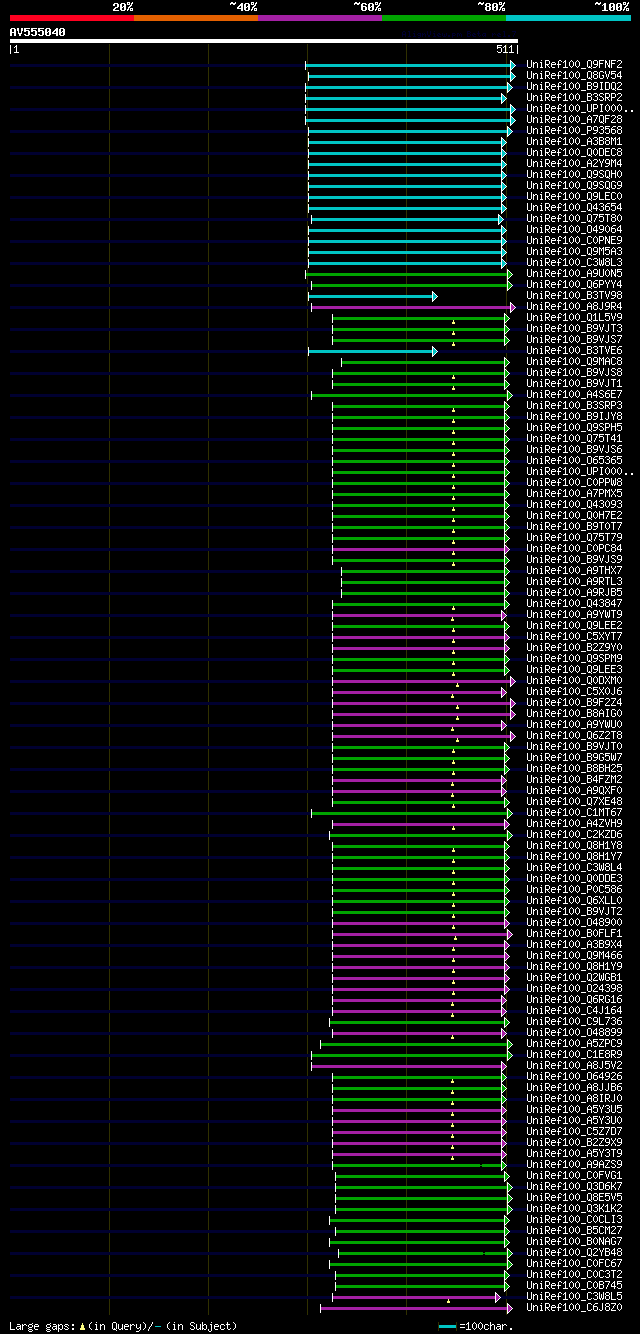Select label UniRef100_A8J5V2
This screenshot has width=640, height=1334.
pos(575,1065)
